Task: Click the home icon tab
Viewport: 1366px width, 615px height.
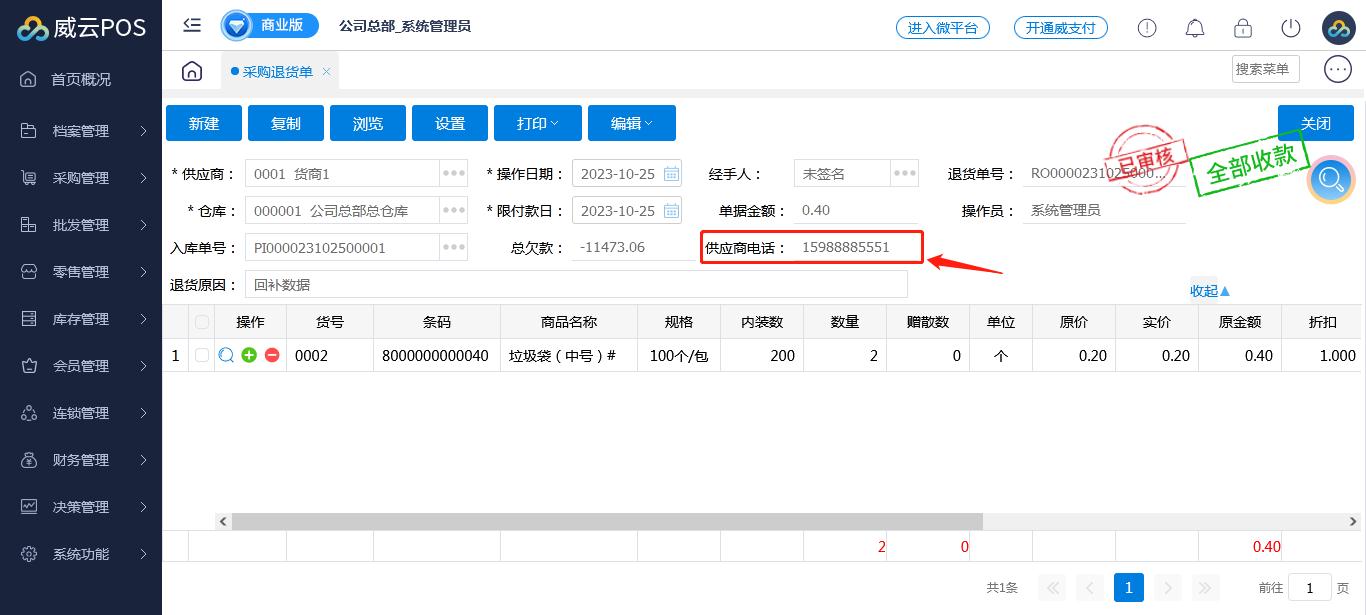Action: point(192,71)
